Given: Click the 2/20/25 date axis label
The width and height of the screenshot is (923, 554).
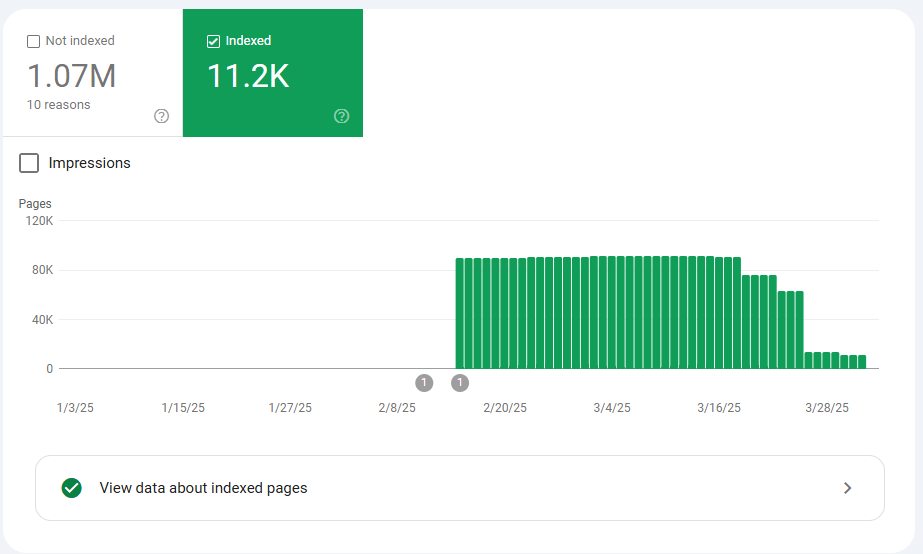Looking at the screenshot, I should 504,407.
